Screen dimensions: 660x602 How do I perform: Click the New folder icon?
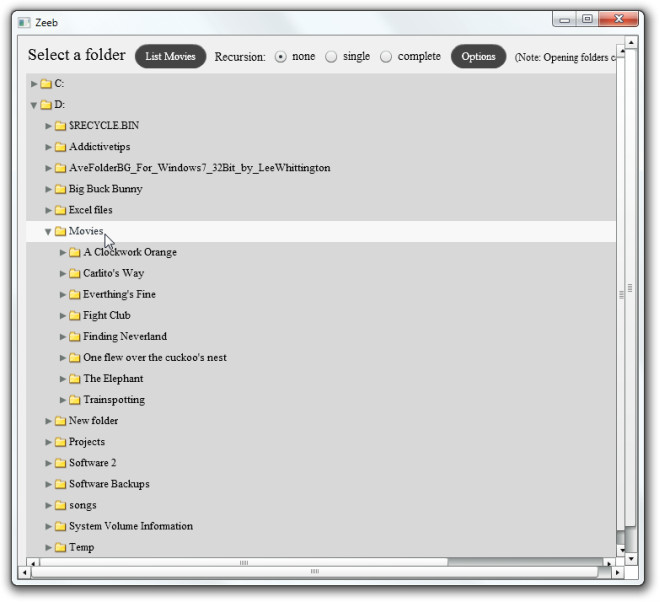61,421
